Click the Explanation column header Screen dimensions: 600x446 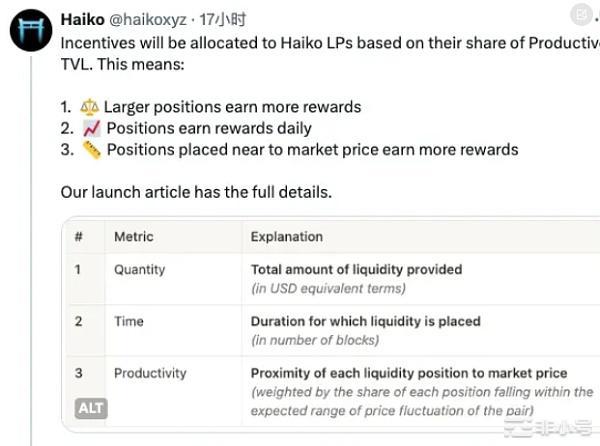tap(287, 237)
